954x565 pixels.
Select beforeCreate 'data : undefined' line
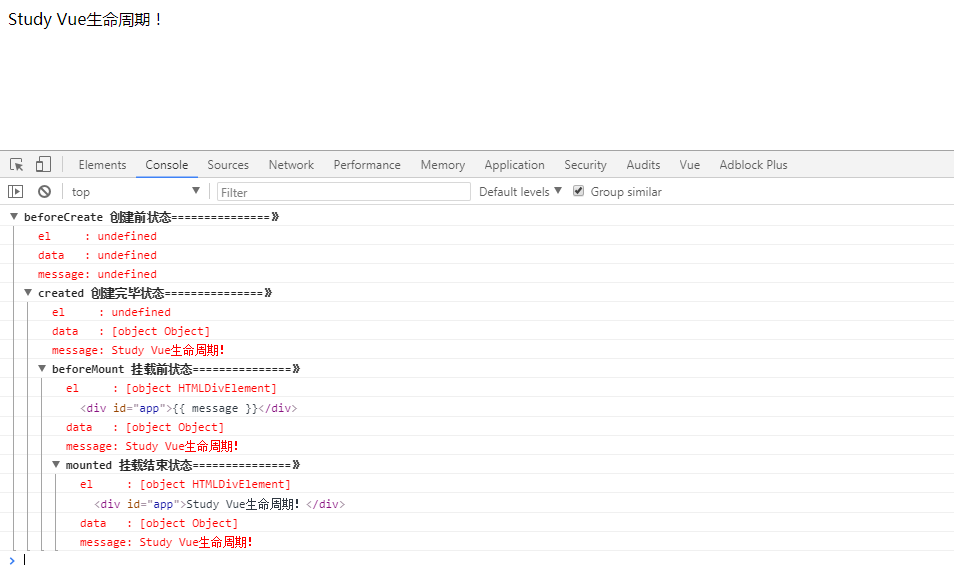[x=97, y=255]
